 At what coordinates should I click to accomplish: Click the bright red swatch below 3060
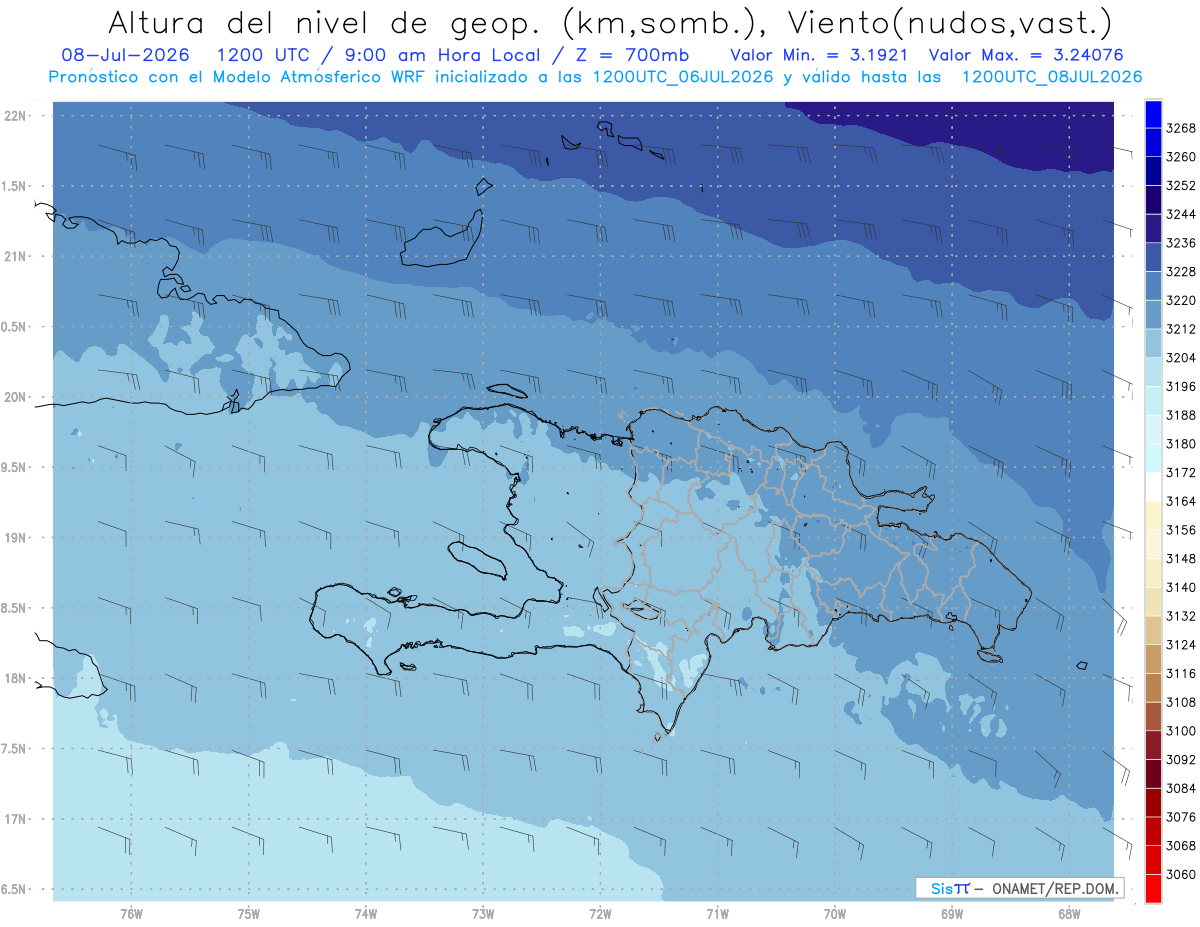coord(1153,888)
